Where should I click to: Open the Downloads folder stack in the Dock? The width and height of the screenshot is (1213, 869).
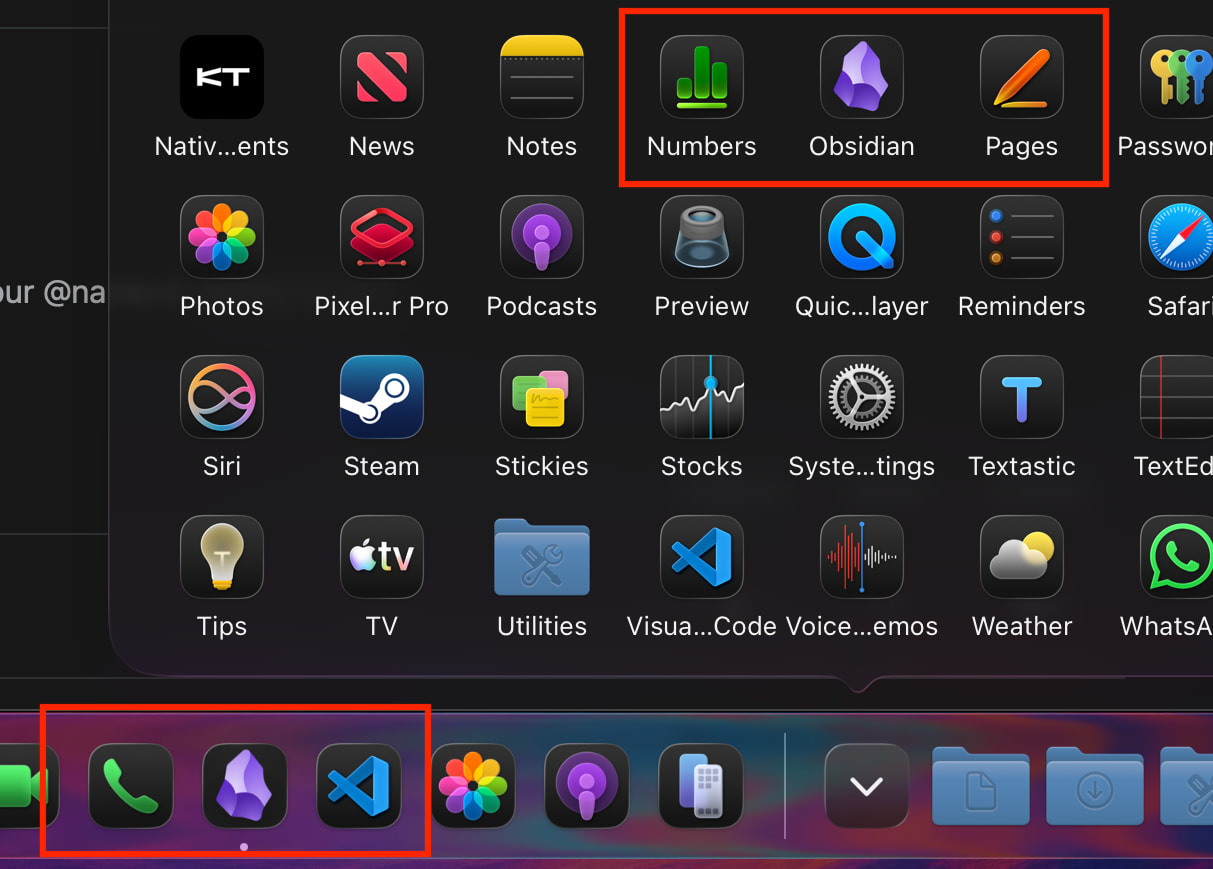tap(1094, 787)
